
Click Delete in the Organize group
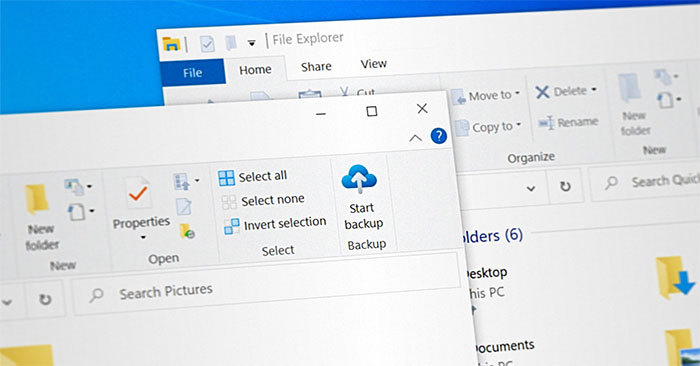coord(566,92)
